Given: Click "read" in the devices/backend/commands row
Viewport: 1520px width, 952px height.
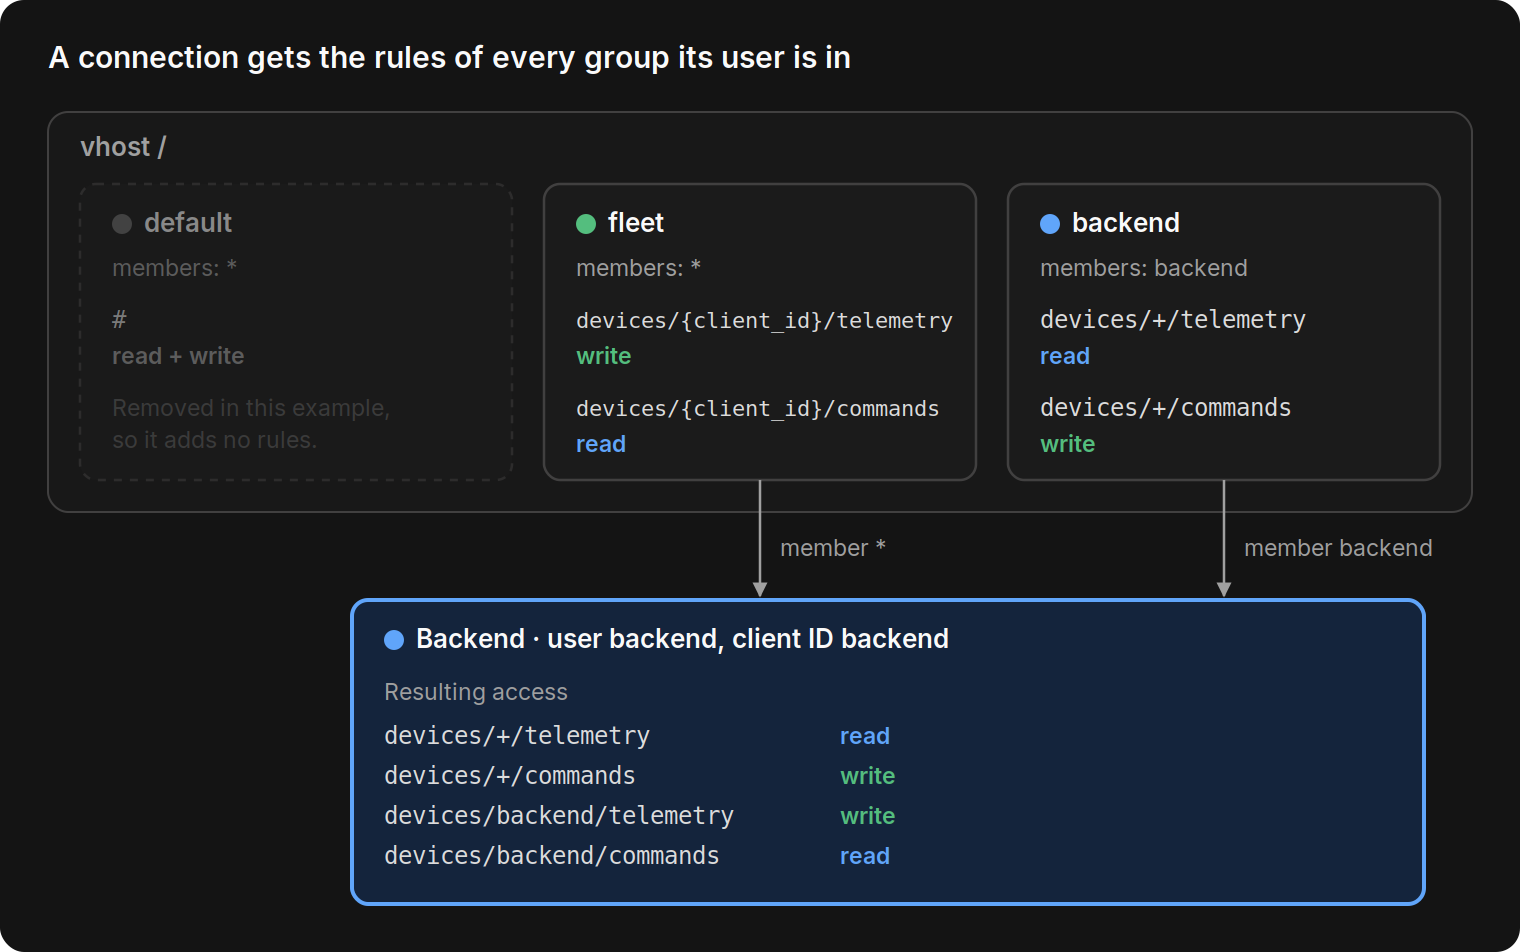Looking at the screenshot, I should click(x=865, y=856).
